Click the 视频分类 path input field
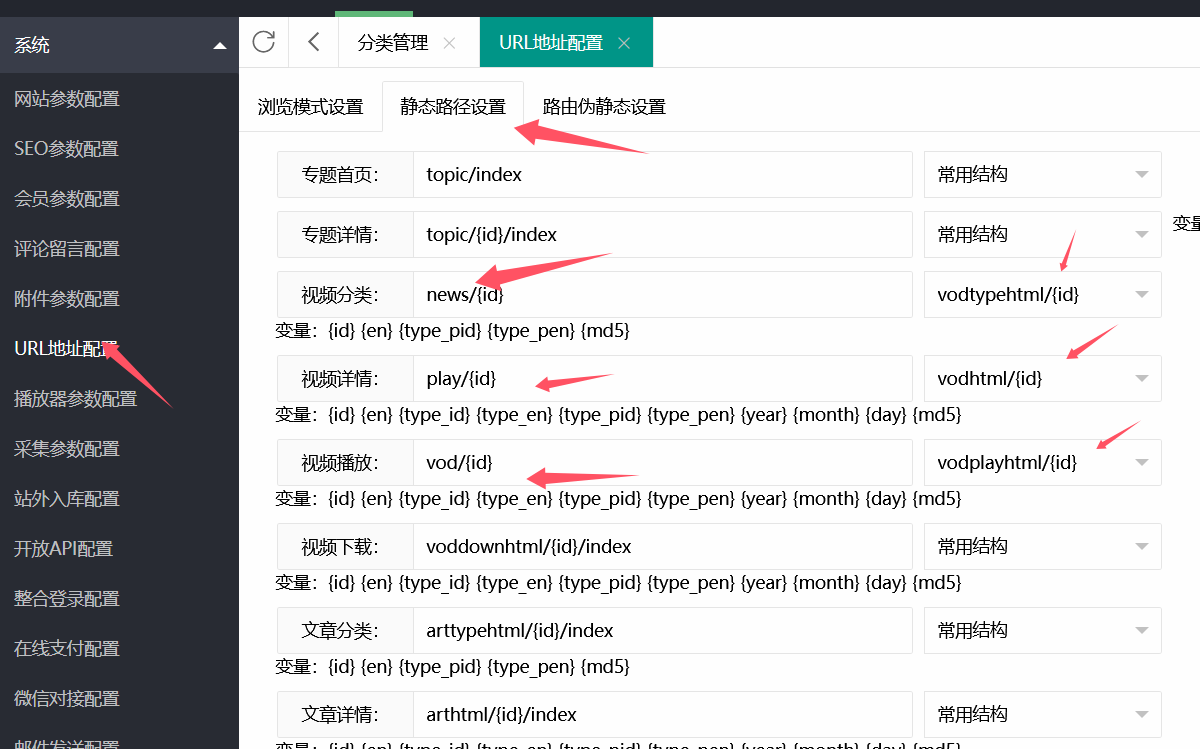This screenshot has height=749, width=1200. [662, 295]
